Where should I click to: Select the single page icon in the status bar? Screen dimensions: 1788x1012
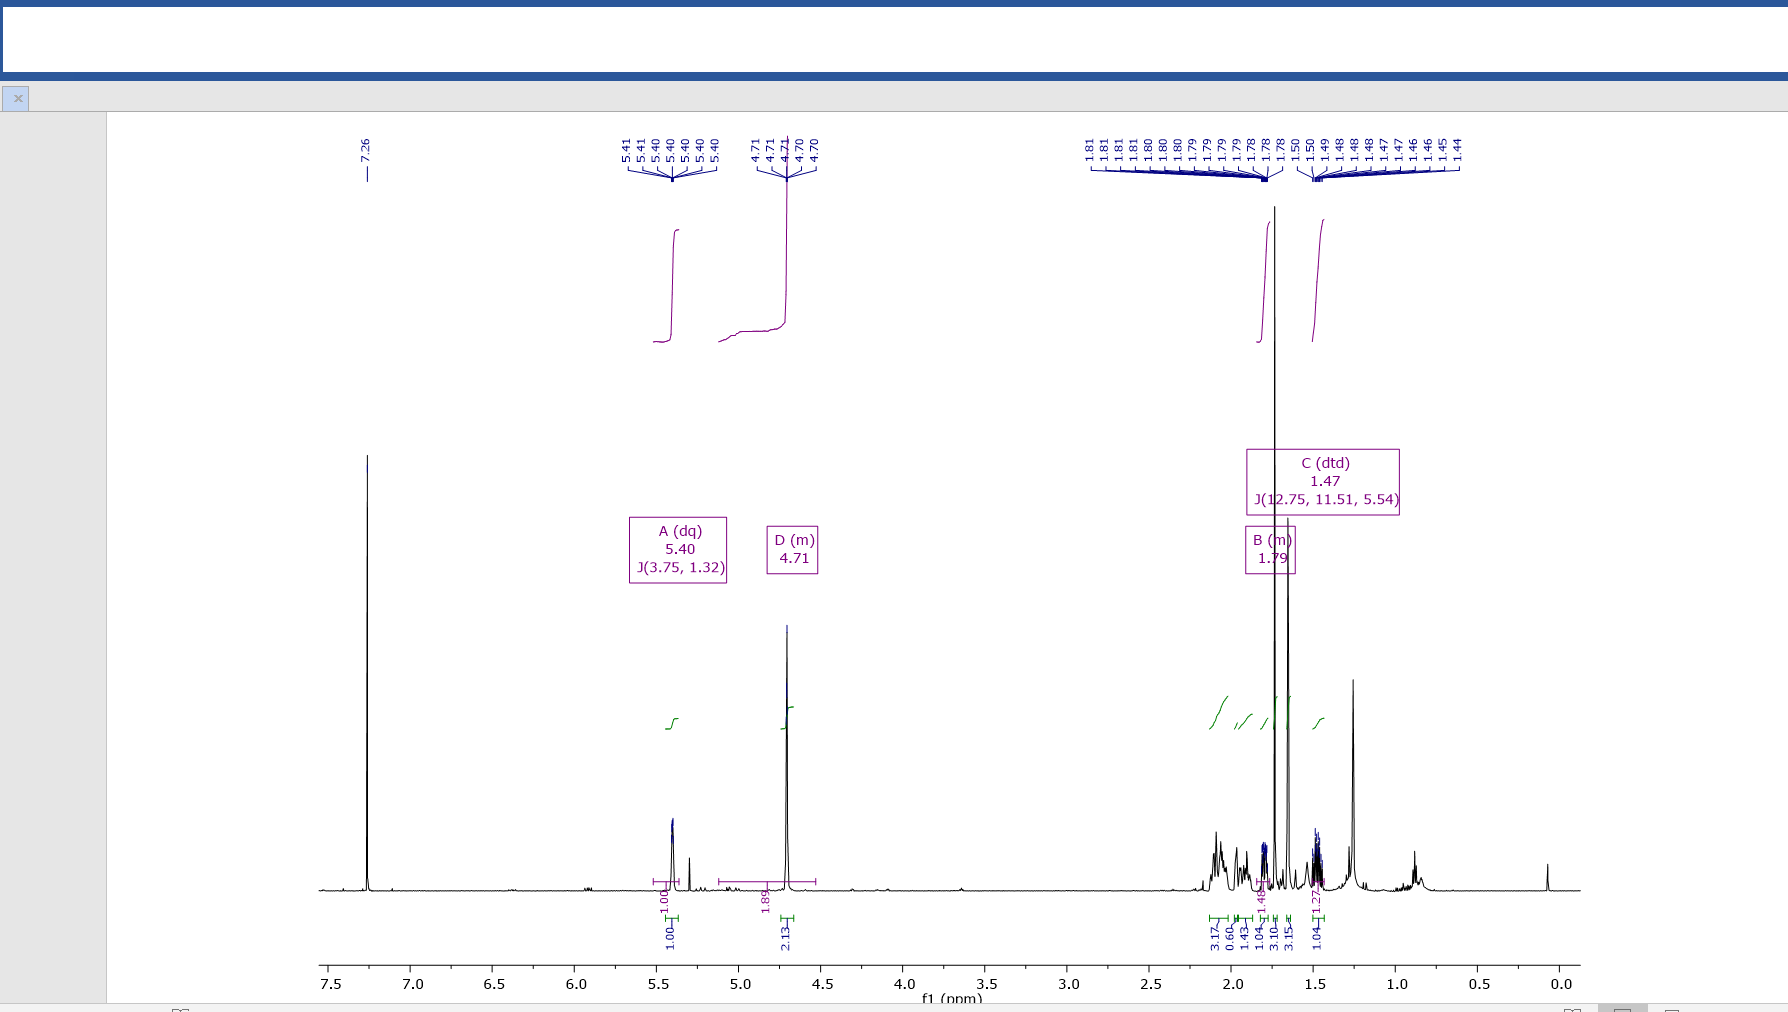(1623, 1010)
